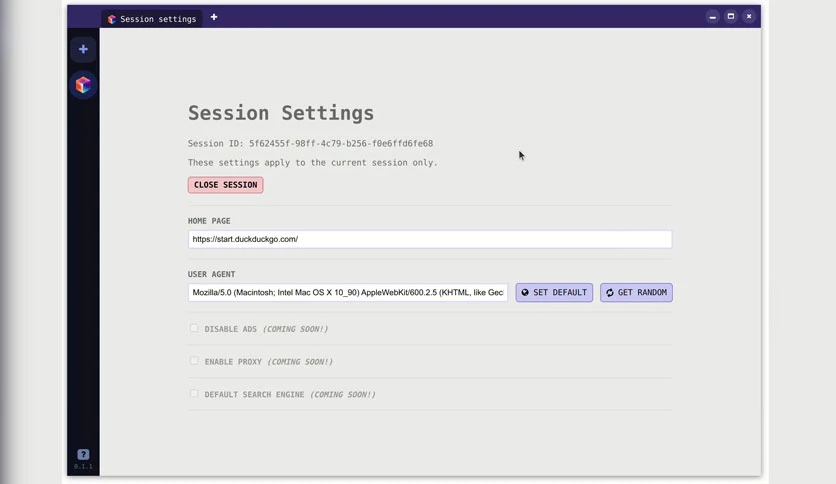This screenshot has height=484, width=836.
Task: Click the SET DEFAULT user agent button
Action: (x=554, y=293)
